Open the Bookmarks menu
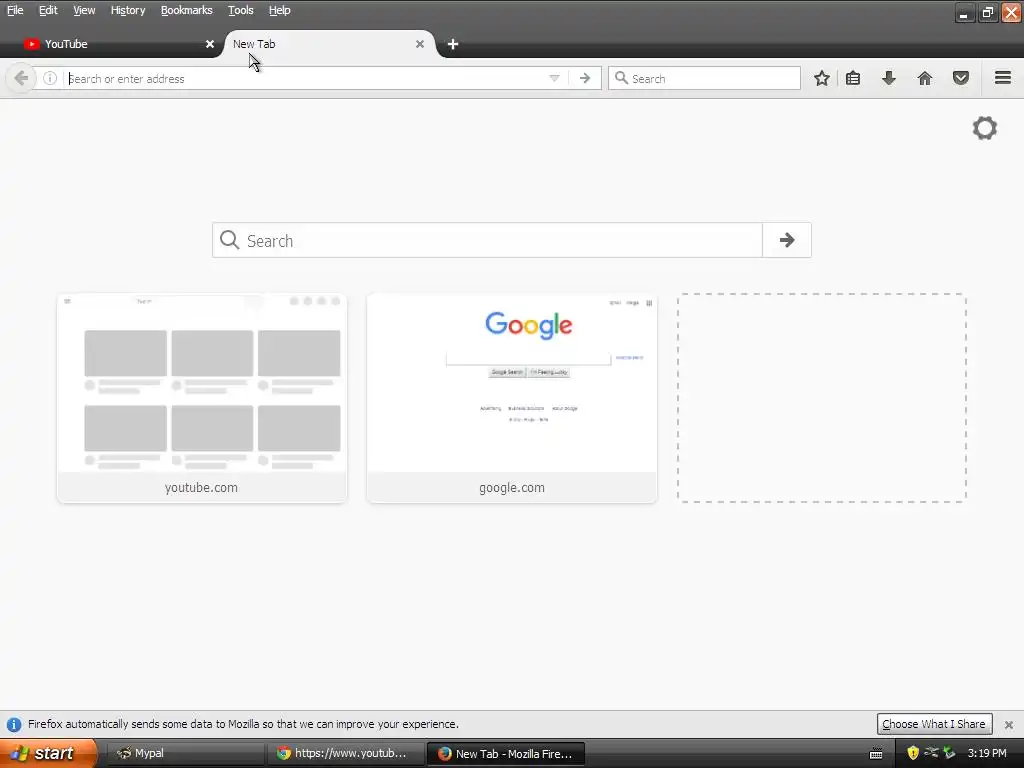This screenshot has height=768, width=1024. point(186,10)
